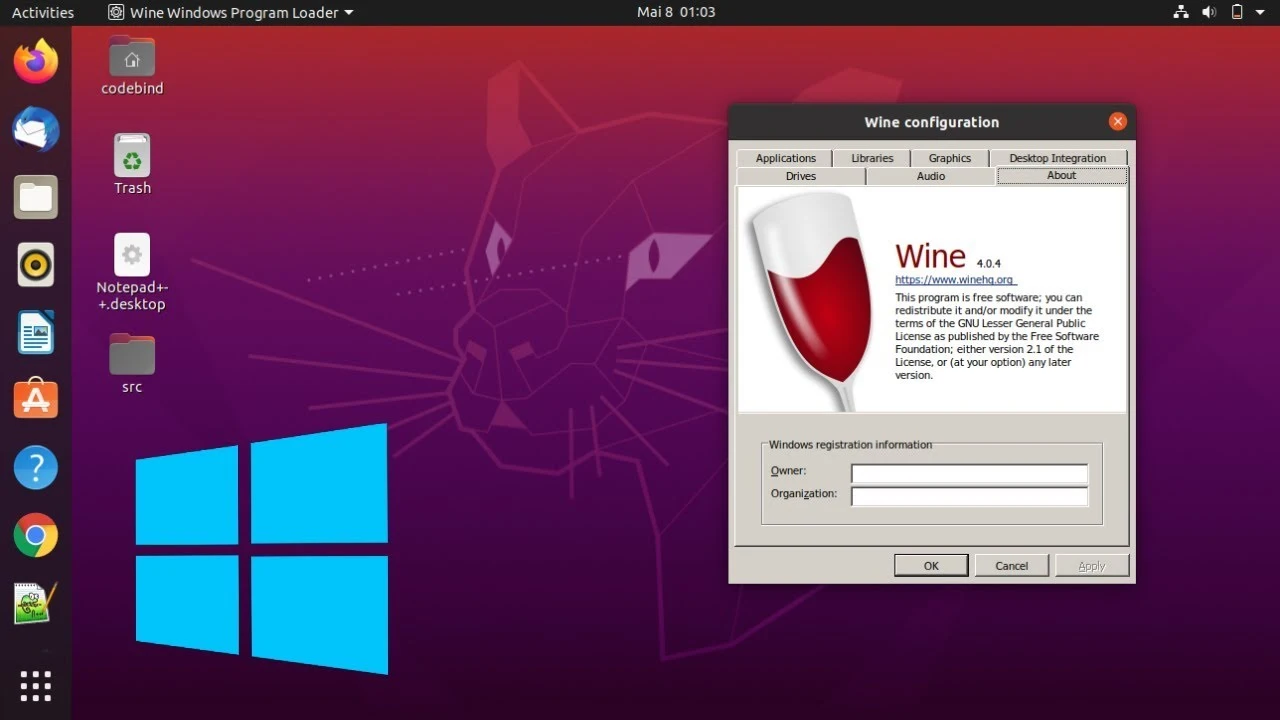Image resolution: width=1280 pixels, height=720 pixels.
Task: Switch to the Applications tab
Action: [784, 157]
